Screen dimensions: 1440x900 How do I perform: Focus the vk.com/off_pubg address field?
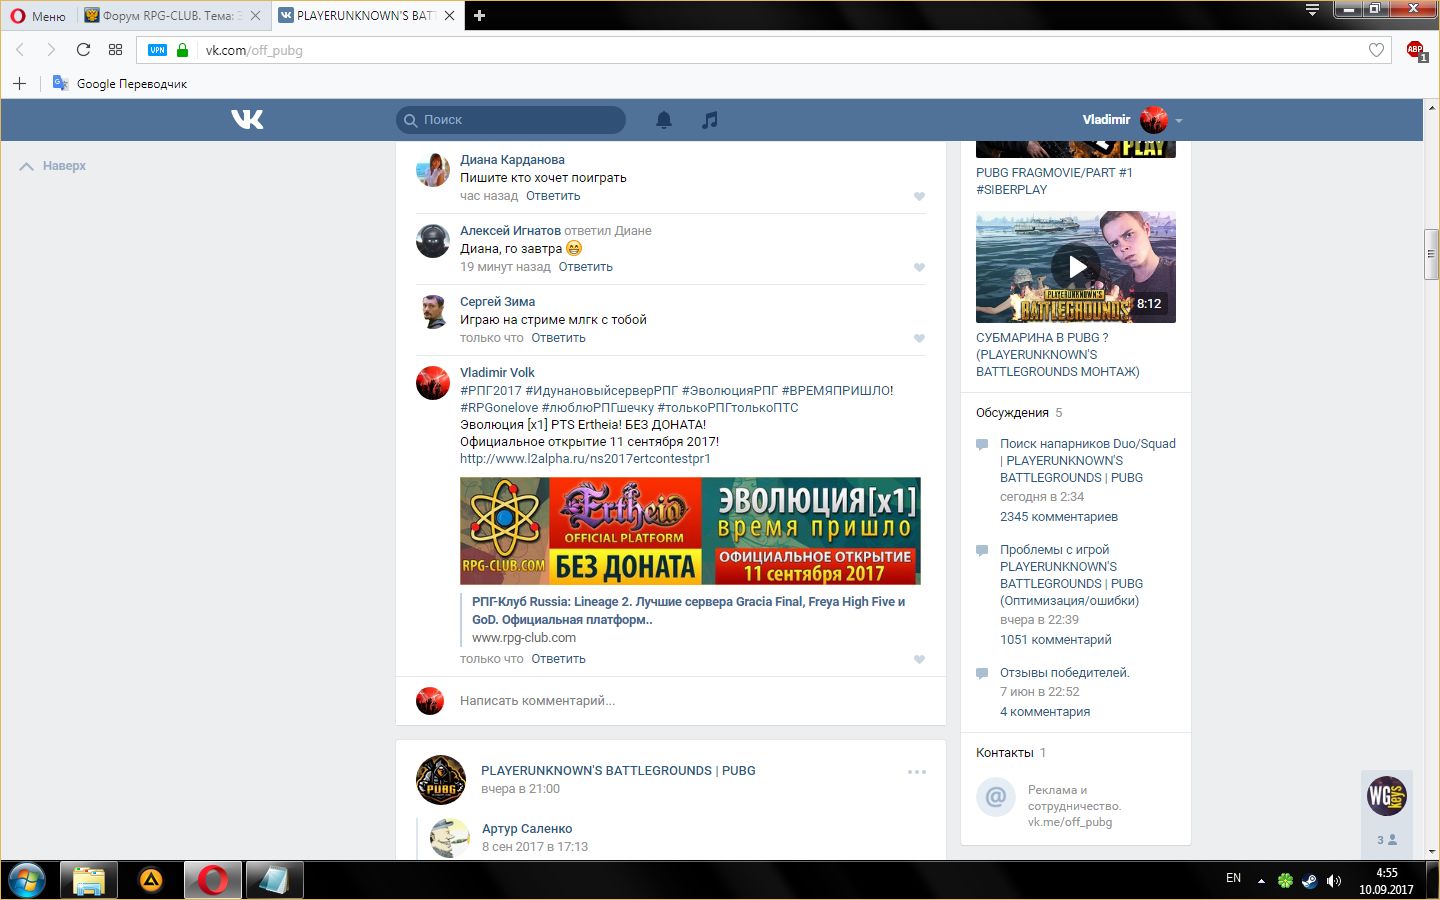(x=765, y=50)
